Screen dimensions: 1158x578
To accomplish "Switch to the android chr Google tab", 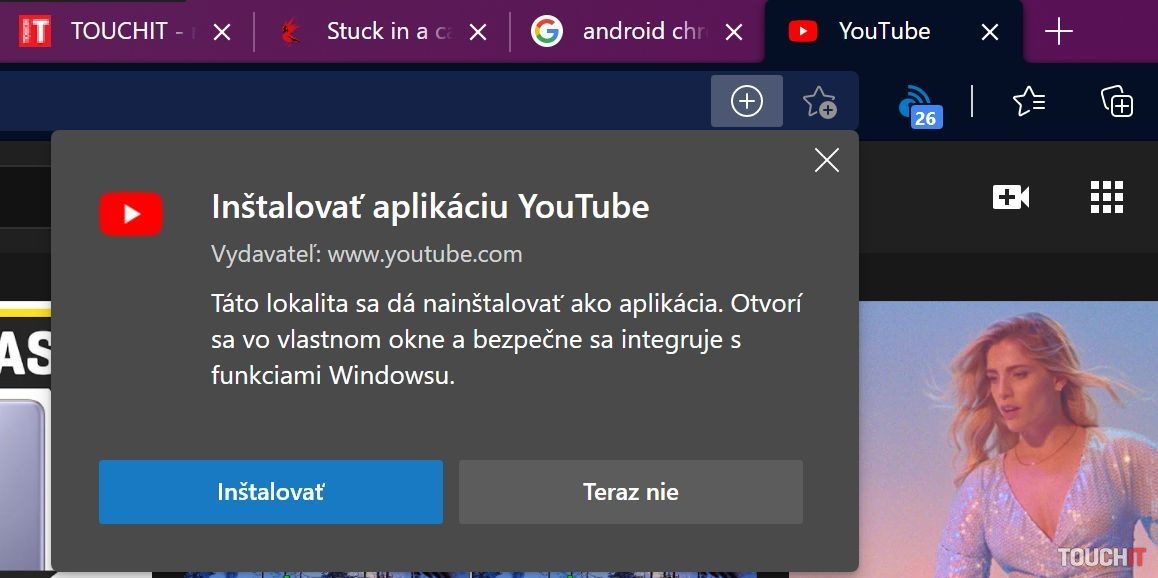I will (x=630, y=32).
